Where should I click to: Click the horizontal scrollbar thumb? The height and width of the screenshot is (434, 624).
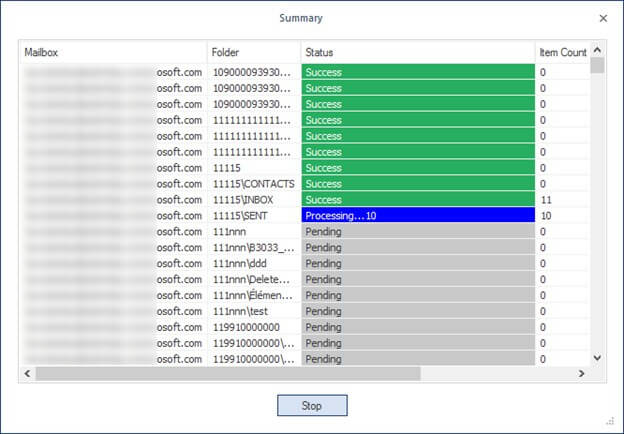[228, 374]
